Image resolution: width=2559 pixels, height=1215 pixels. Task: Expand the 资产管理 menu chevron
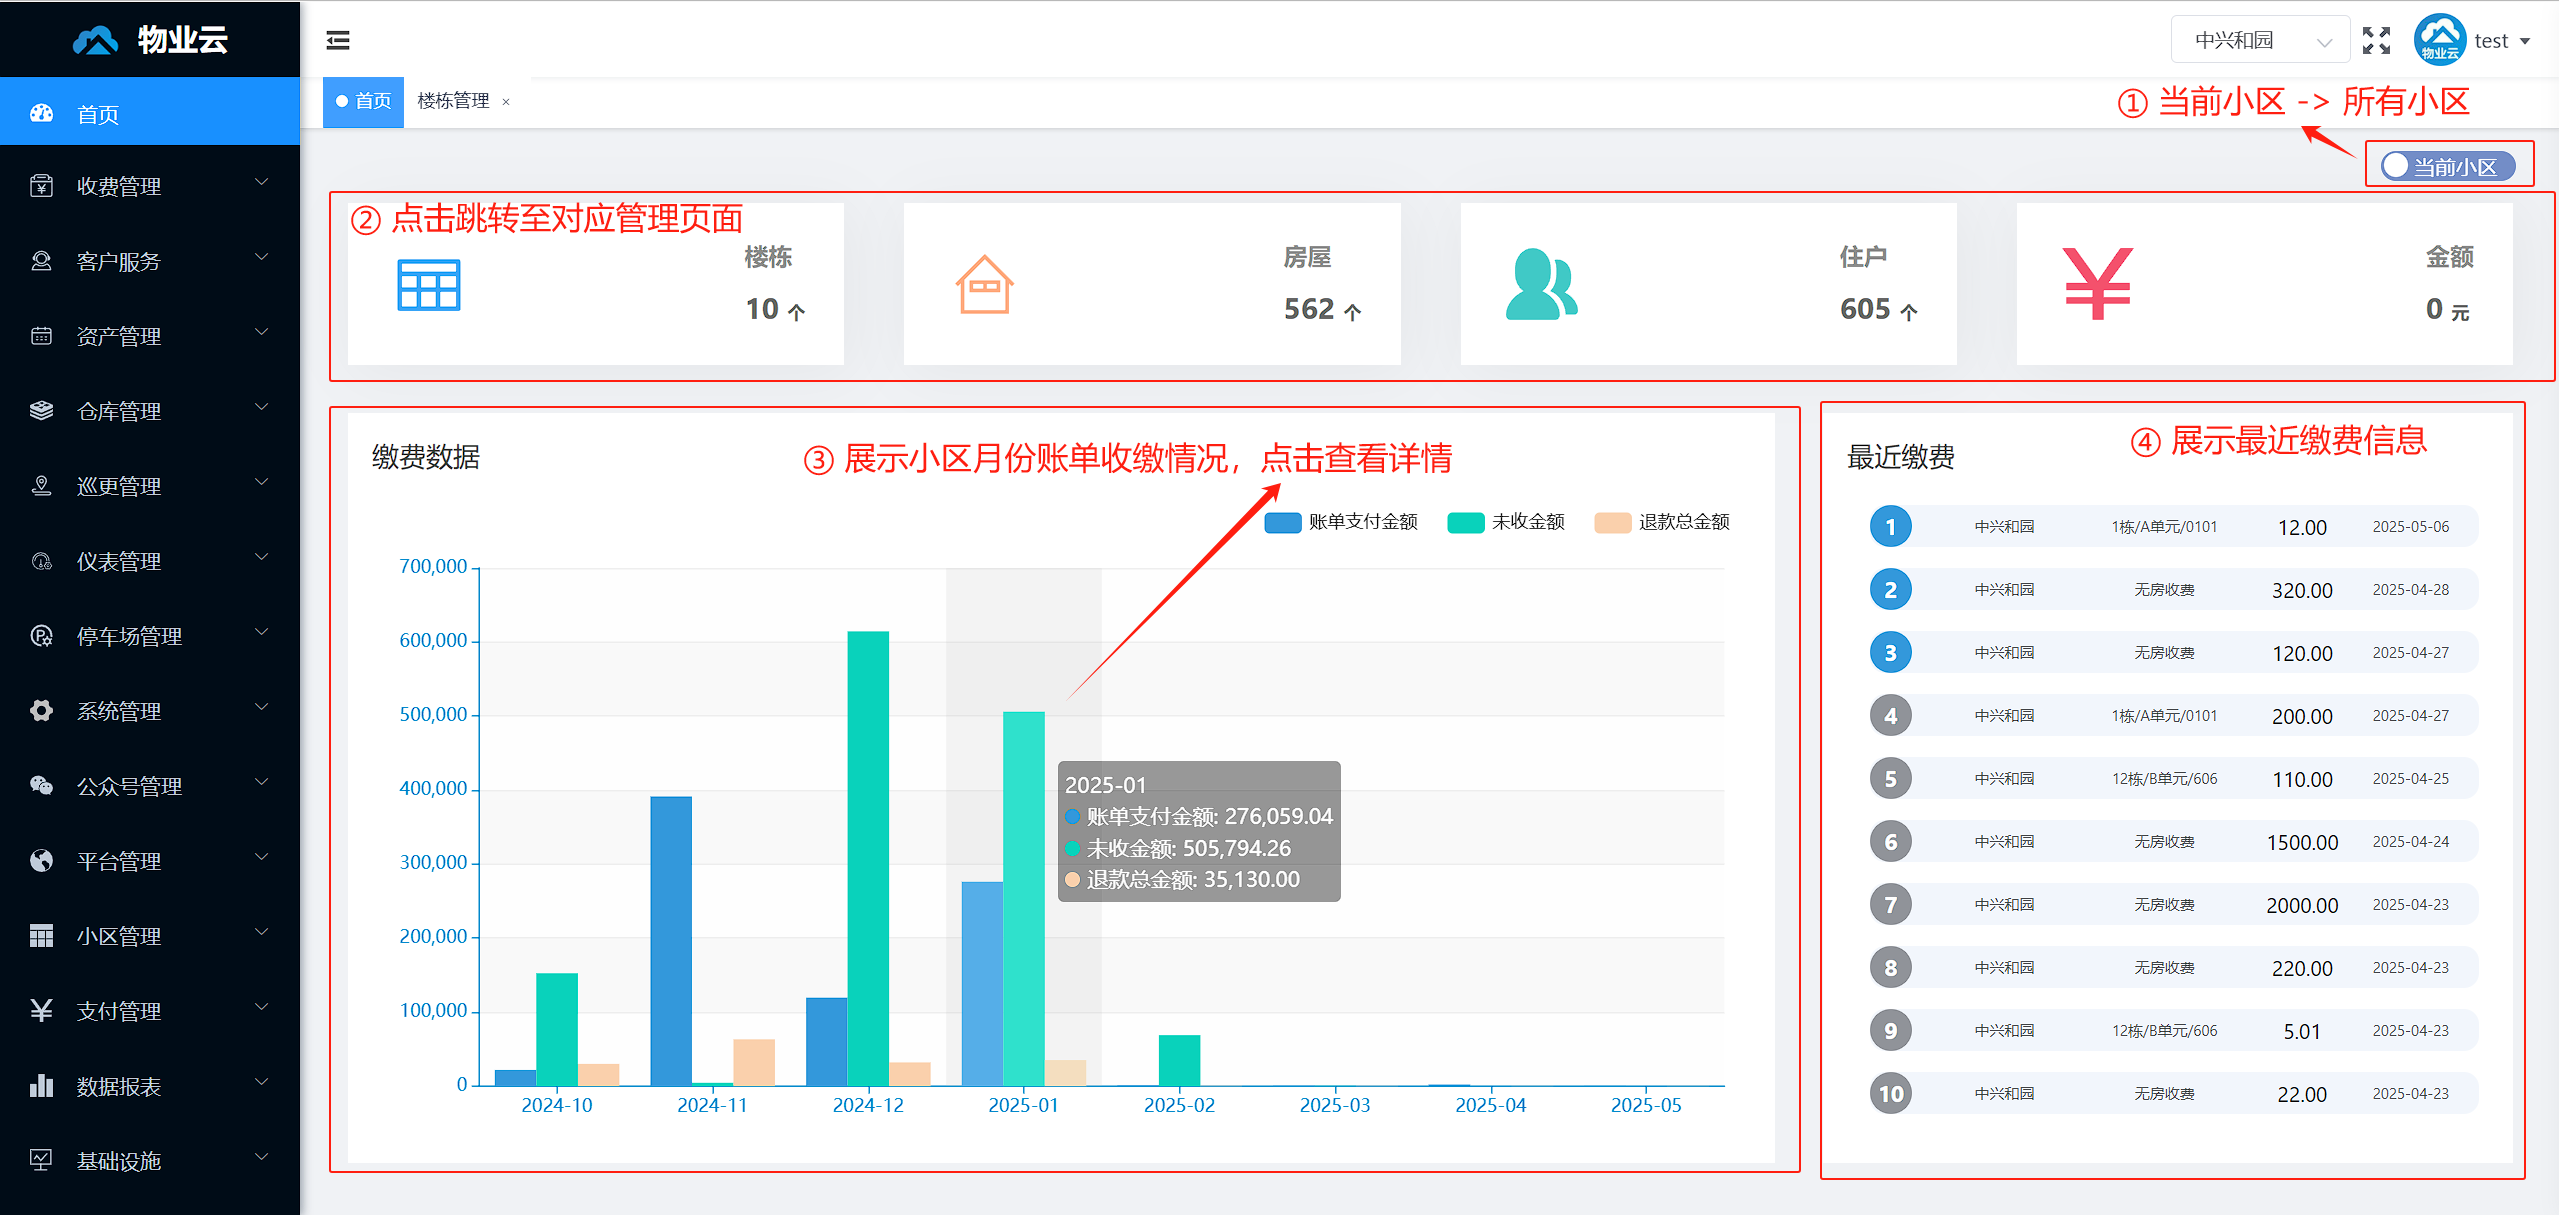pyautogui.click(x=262, y=332)
